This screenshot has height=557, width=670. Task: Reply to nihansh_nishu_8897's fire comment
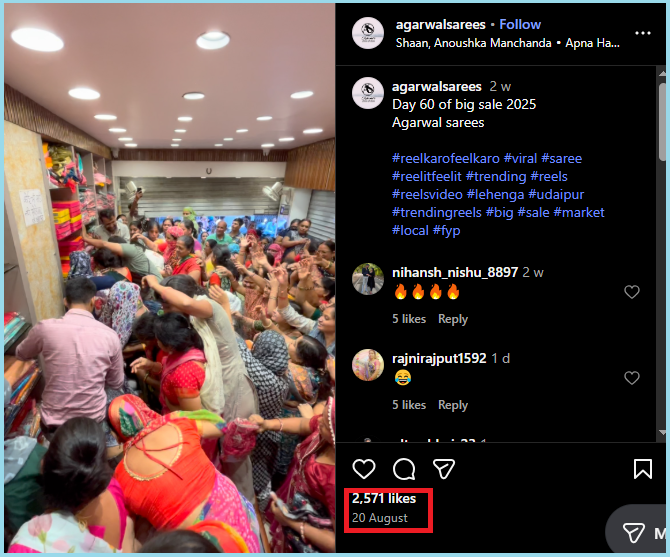[x=453, y=319]
